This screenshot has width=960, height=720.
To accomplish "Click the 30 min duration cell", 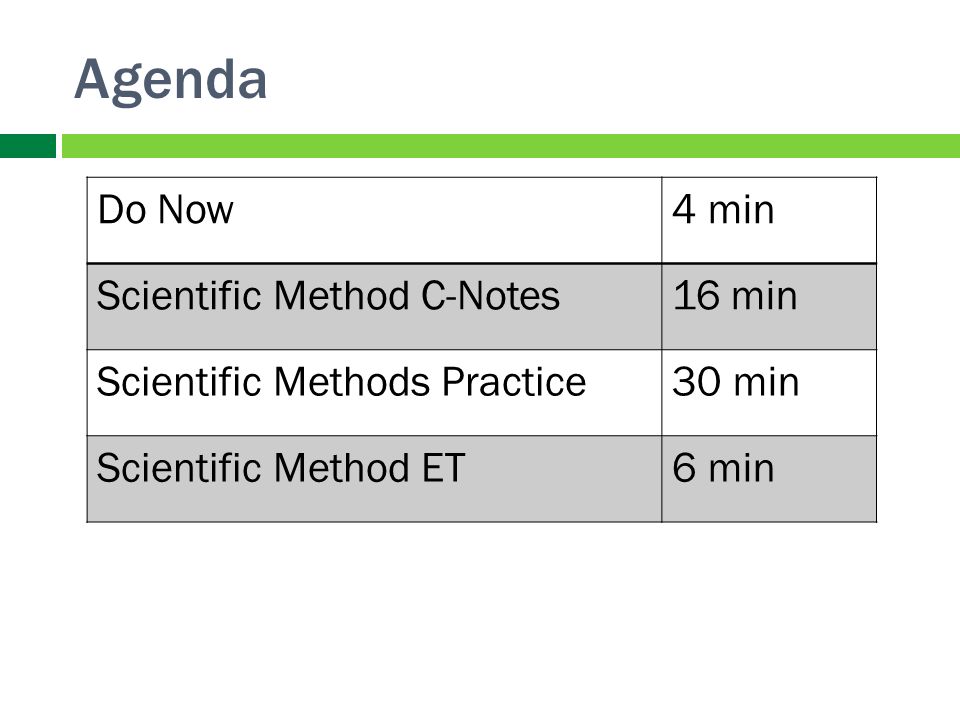I will coord(769,393).
